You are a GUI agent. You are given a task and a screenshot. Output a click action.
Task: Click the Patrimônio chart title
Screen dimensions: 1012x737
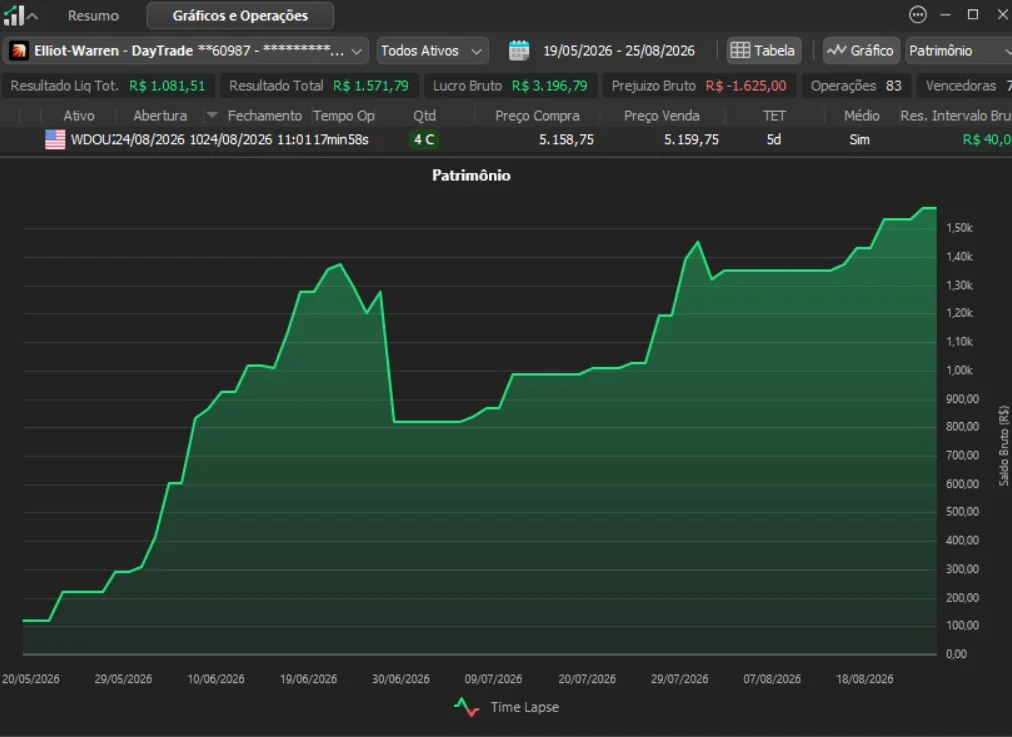[471, 176]
